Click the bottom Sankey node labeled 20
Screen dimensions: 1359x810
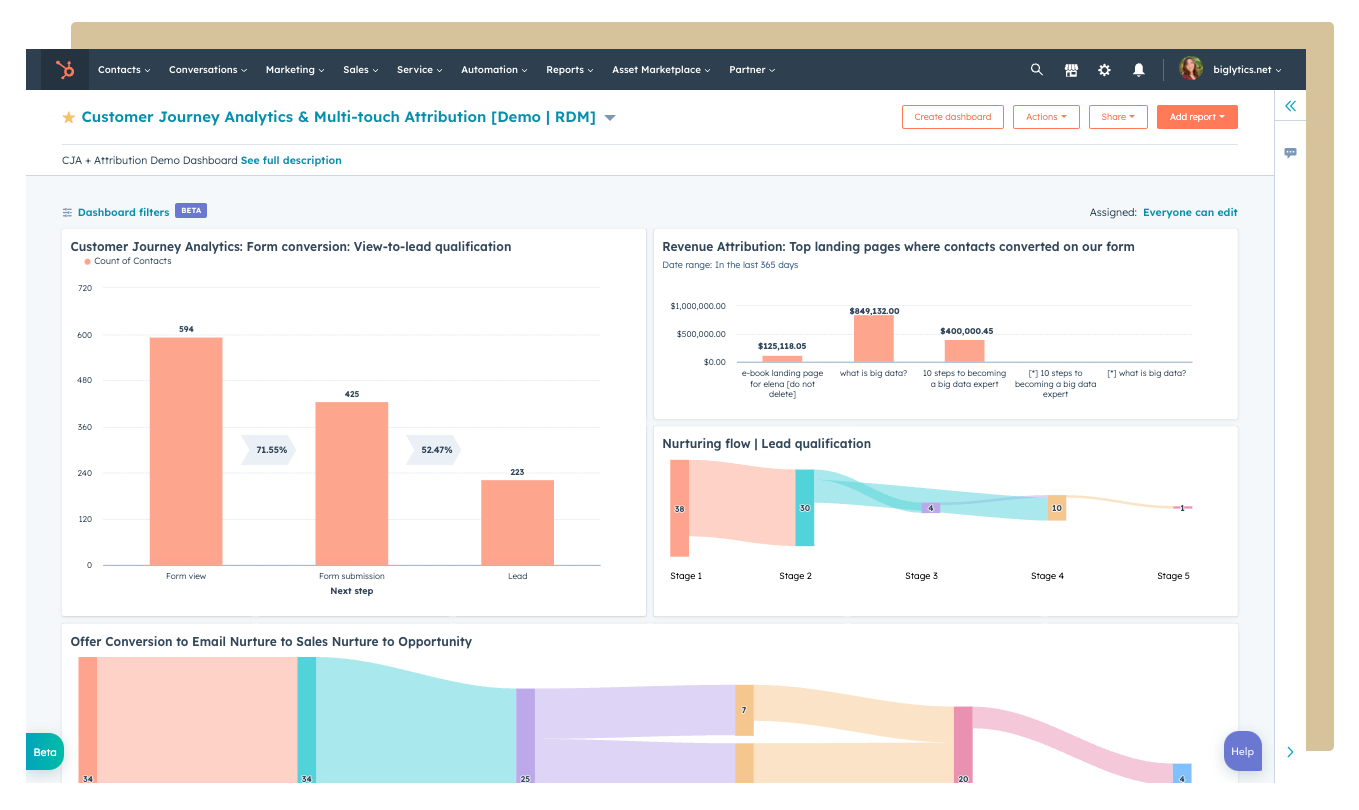963,745
